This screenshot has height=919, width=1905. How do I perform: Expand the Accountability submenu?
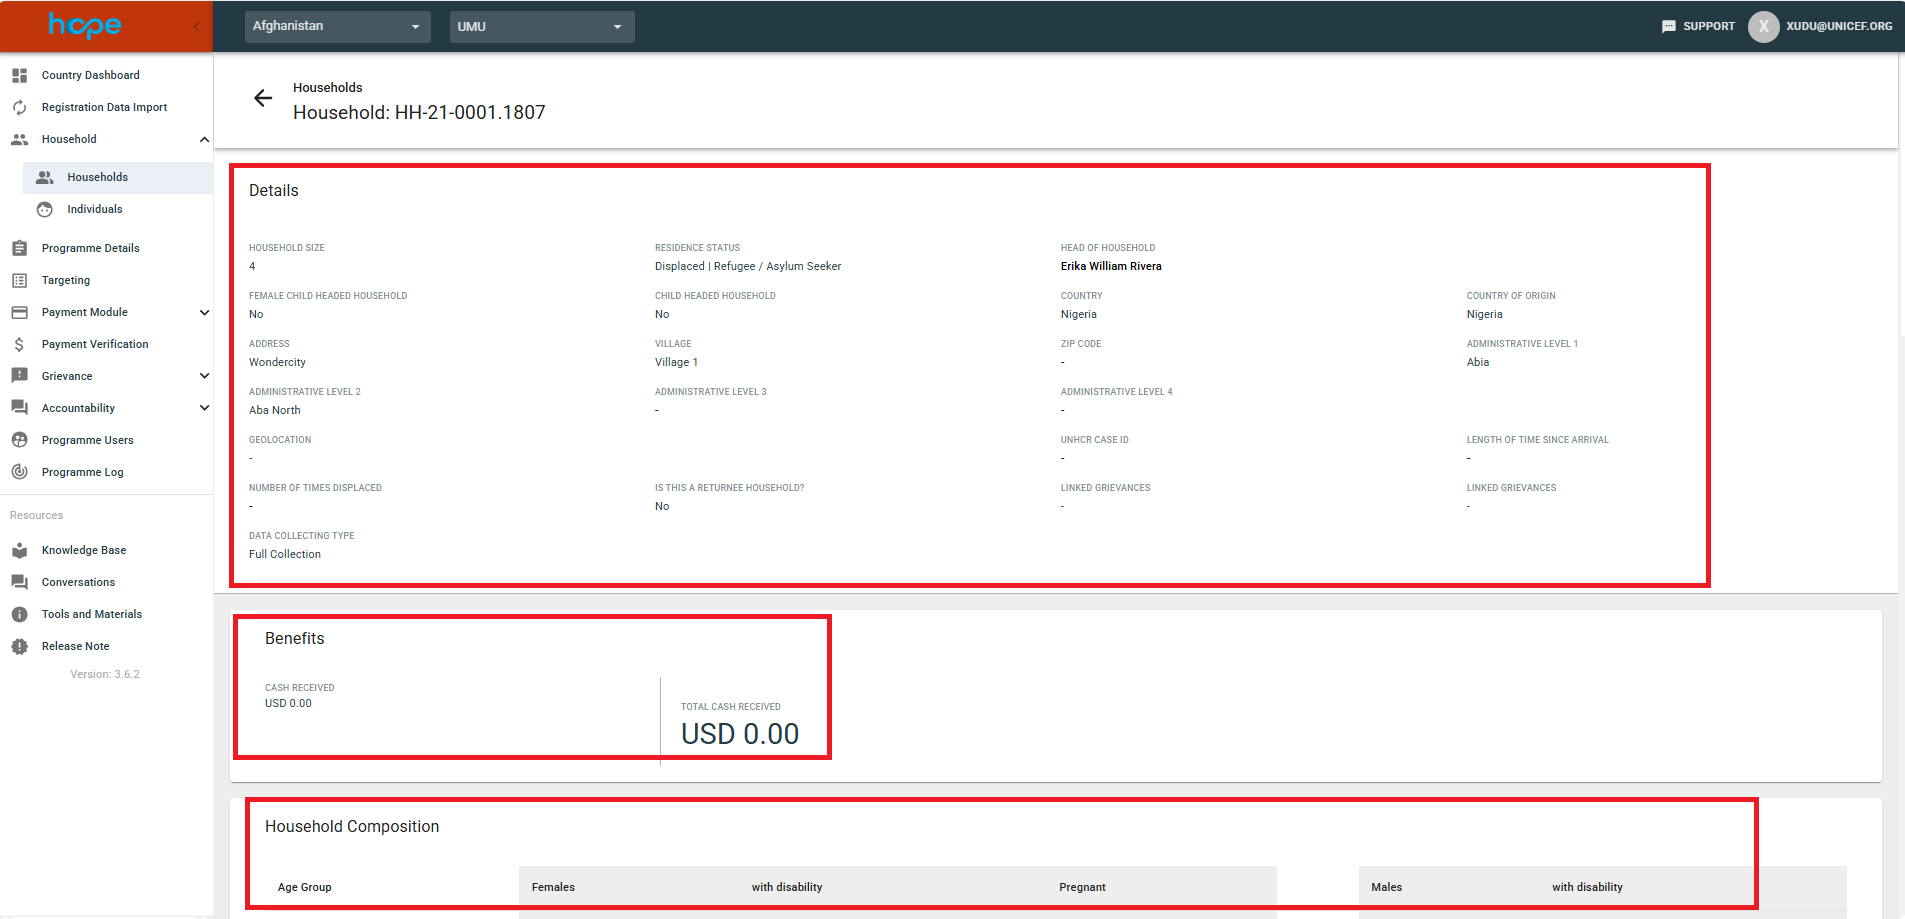click(x=204, y=408)
